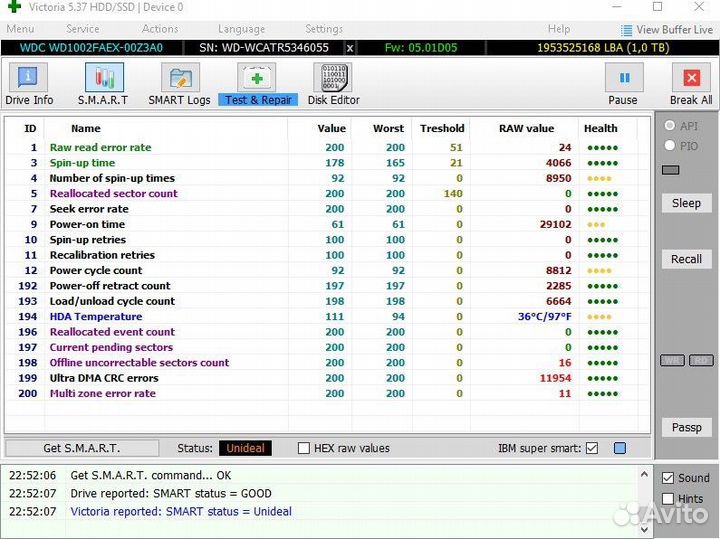Click the Sleep button
The height and width of the screenshot is (539, 720).
coord(686,203)
